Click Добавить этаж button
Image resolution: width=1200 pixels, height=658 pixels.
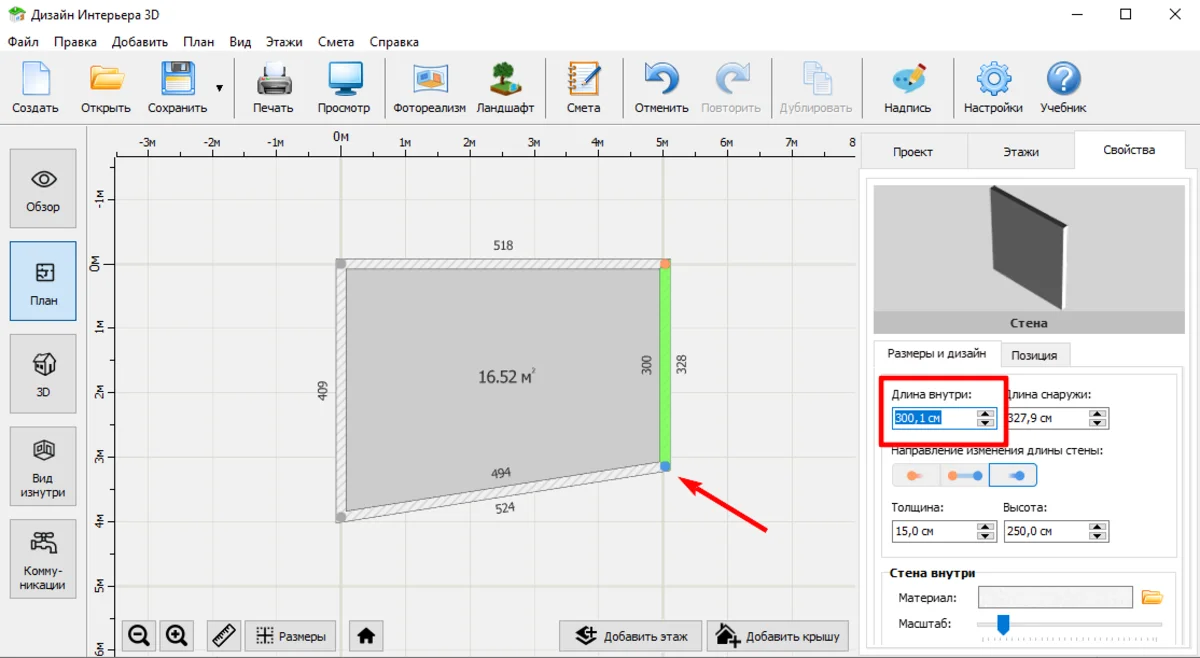pos(630,635)
